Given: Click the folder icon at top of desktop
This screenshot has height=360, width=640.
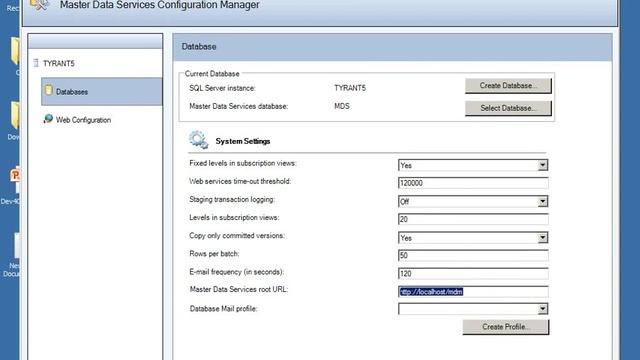Looking at the screenshot, I should pyautogui.click(x=15, y=51).
